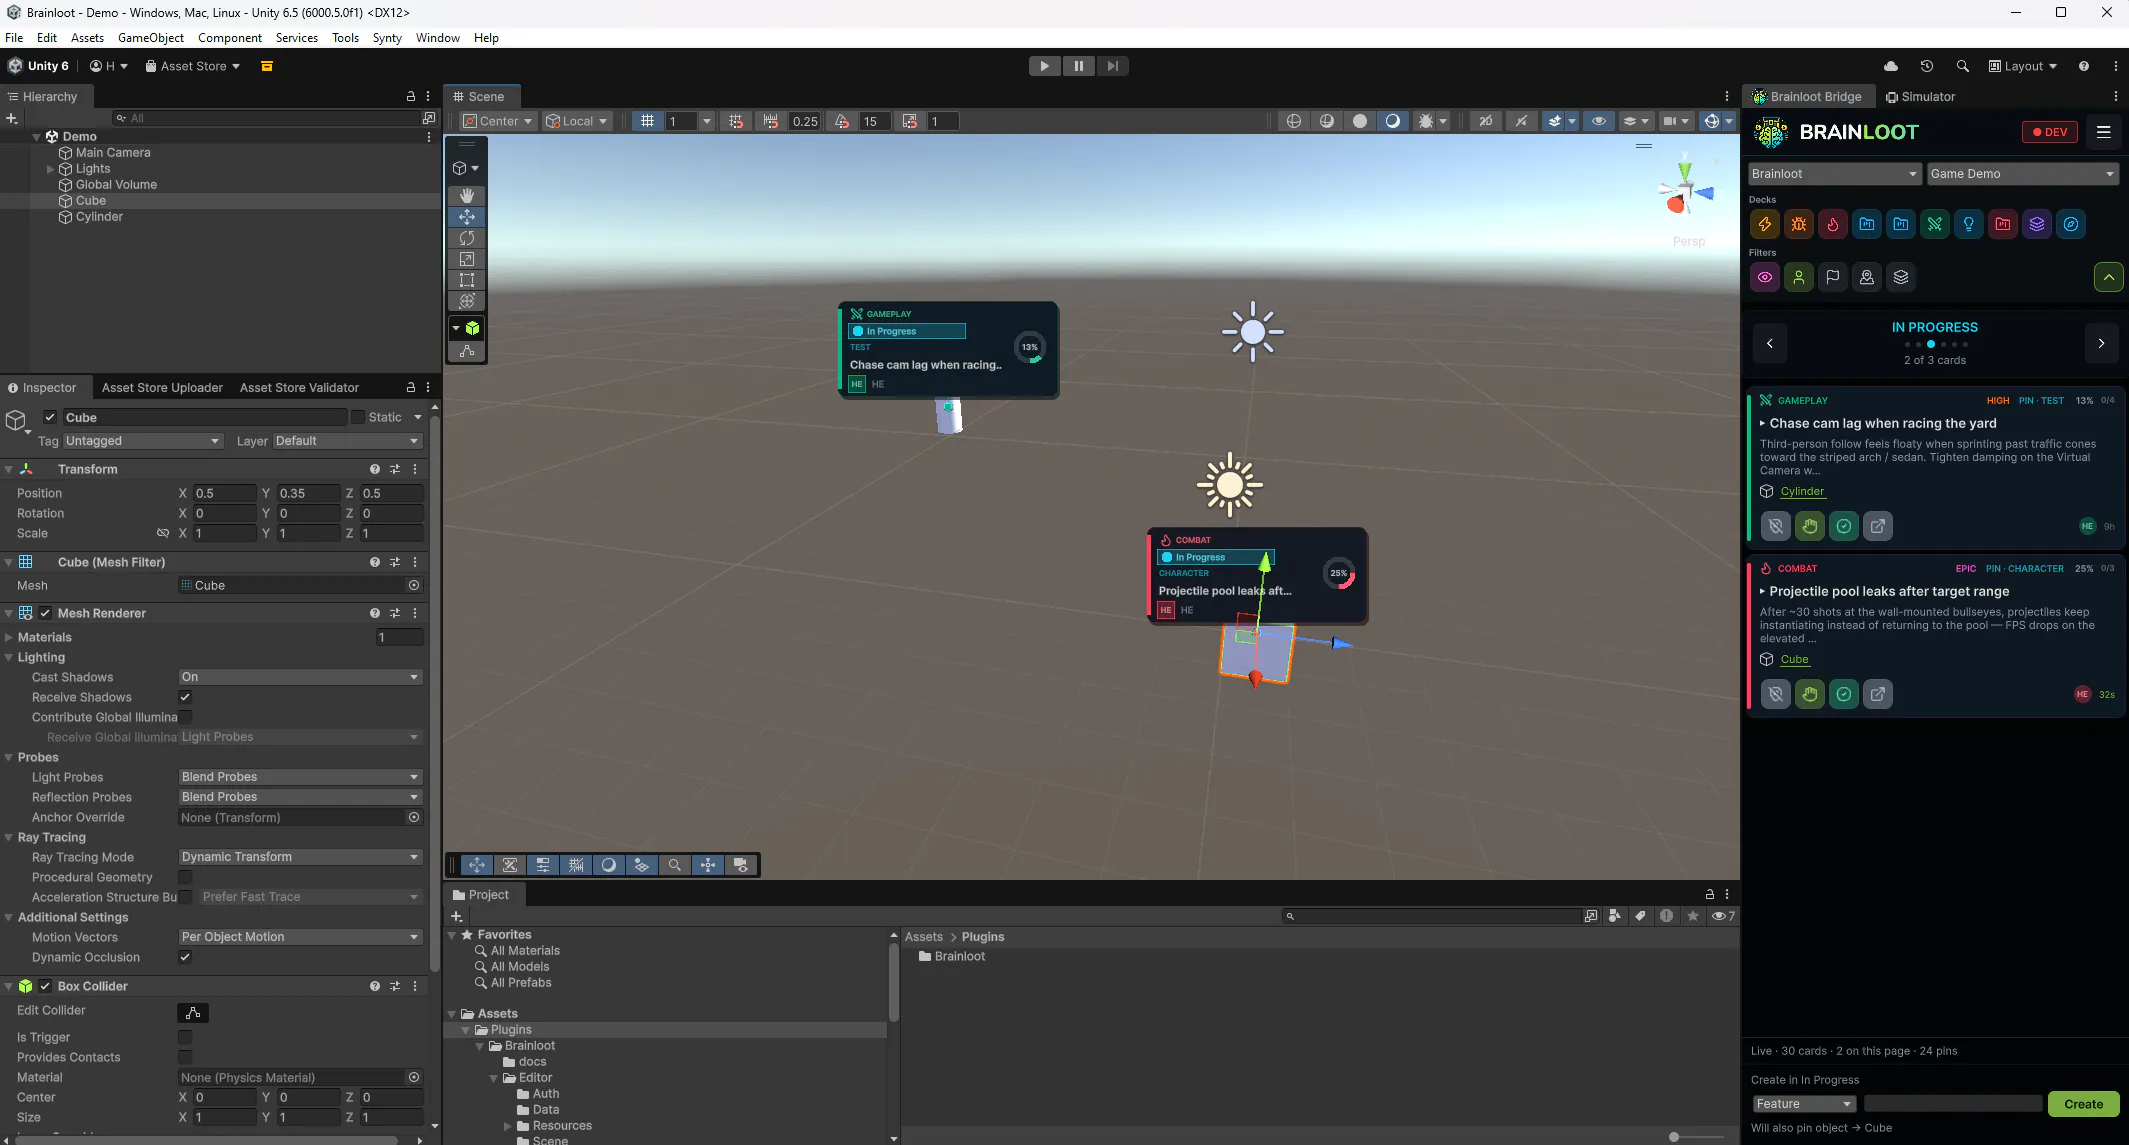The width and height of the screenshot is (2129, 1145).
Task: Click the Play button
Action: tap(1045, 66)
